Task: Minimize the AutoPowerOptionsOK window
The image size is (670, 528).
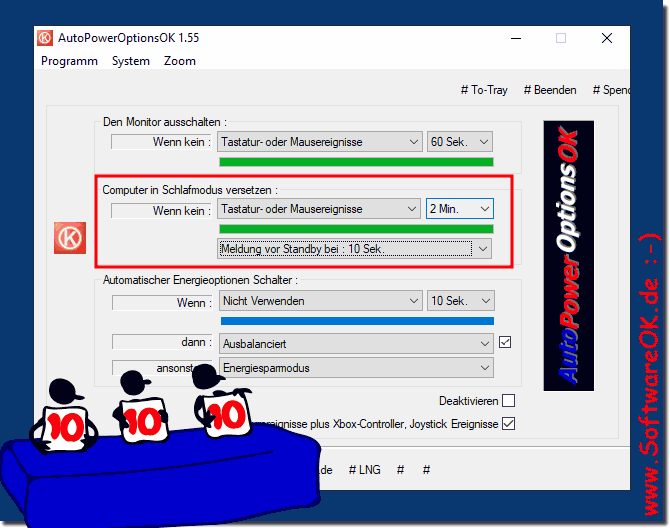Action: click(x=516, y=38)
